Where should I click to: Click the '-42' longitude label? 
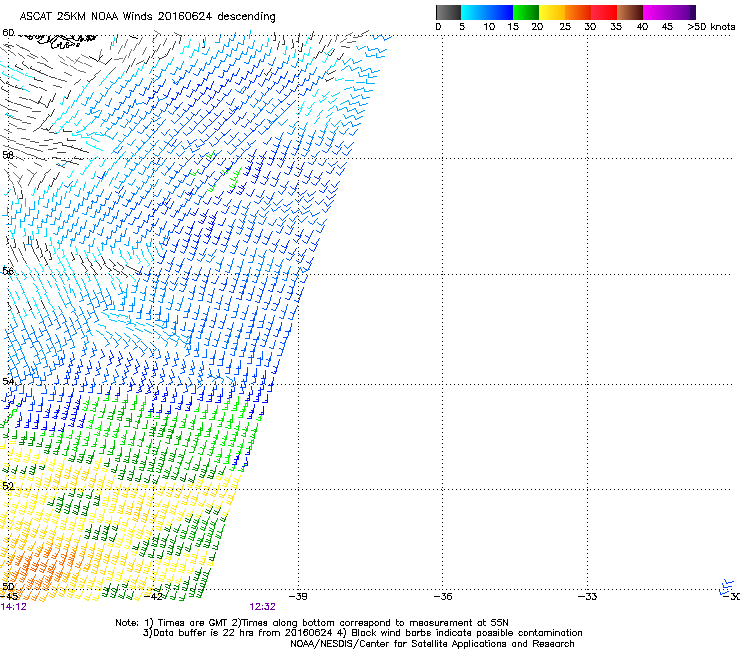153,596
